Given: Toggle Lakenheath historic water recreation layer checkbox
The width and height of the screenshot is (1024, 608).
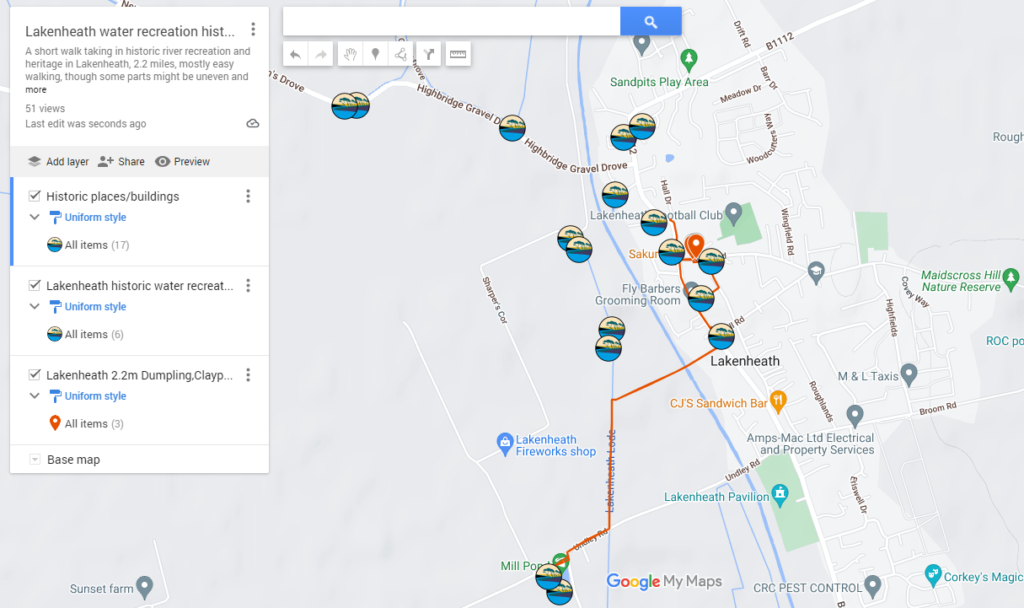Looking at the screenshot, I should 35,286.
